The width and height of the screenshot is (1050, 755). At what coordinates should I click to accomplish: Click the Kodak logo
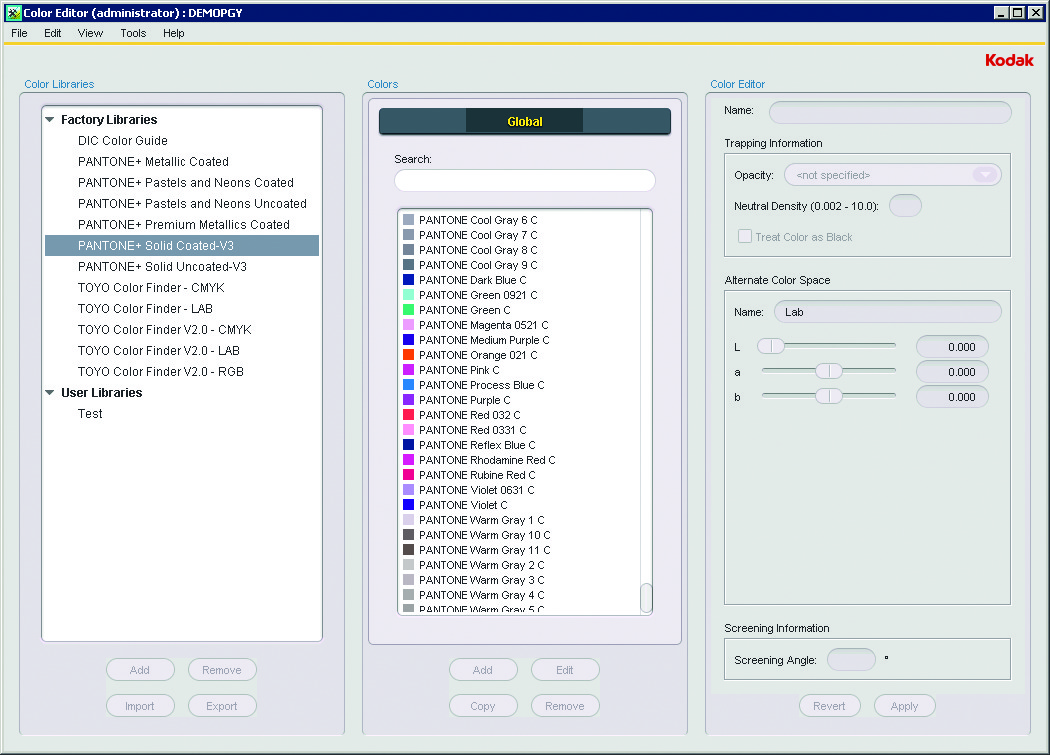point(1009,60)
